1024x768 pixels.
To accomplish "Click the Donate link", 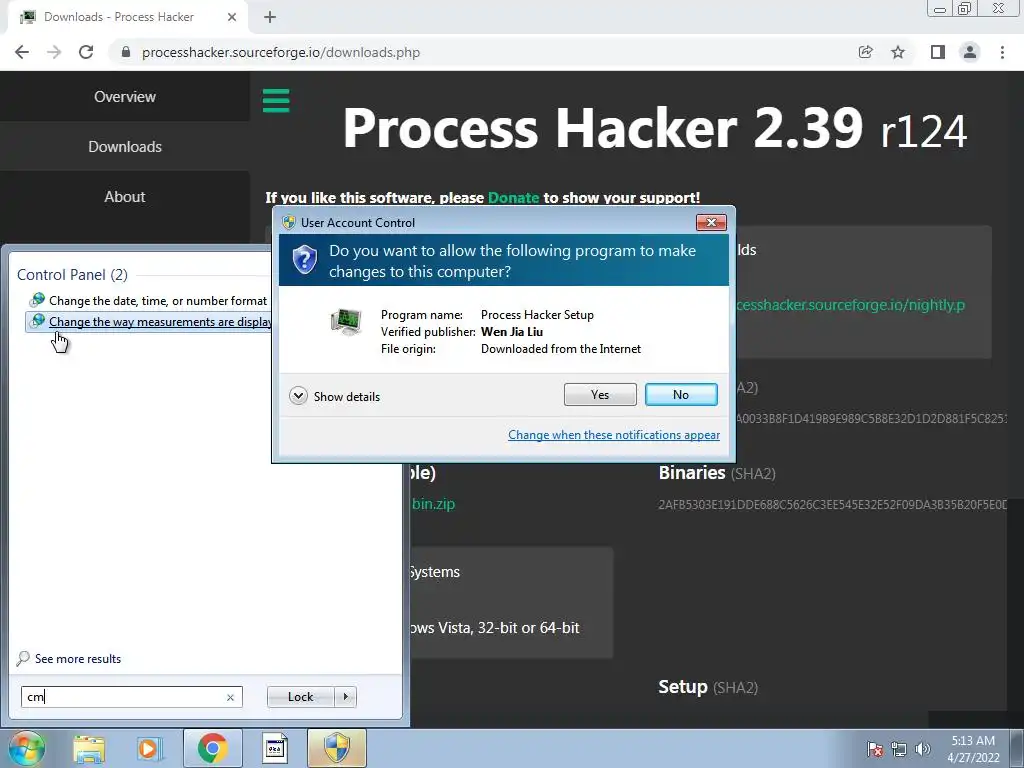I will [513, 197].
